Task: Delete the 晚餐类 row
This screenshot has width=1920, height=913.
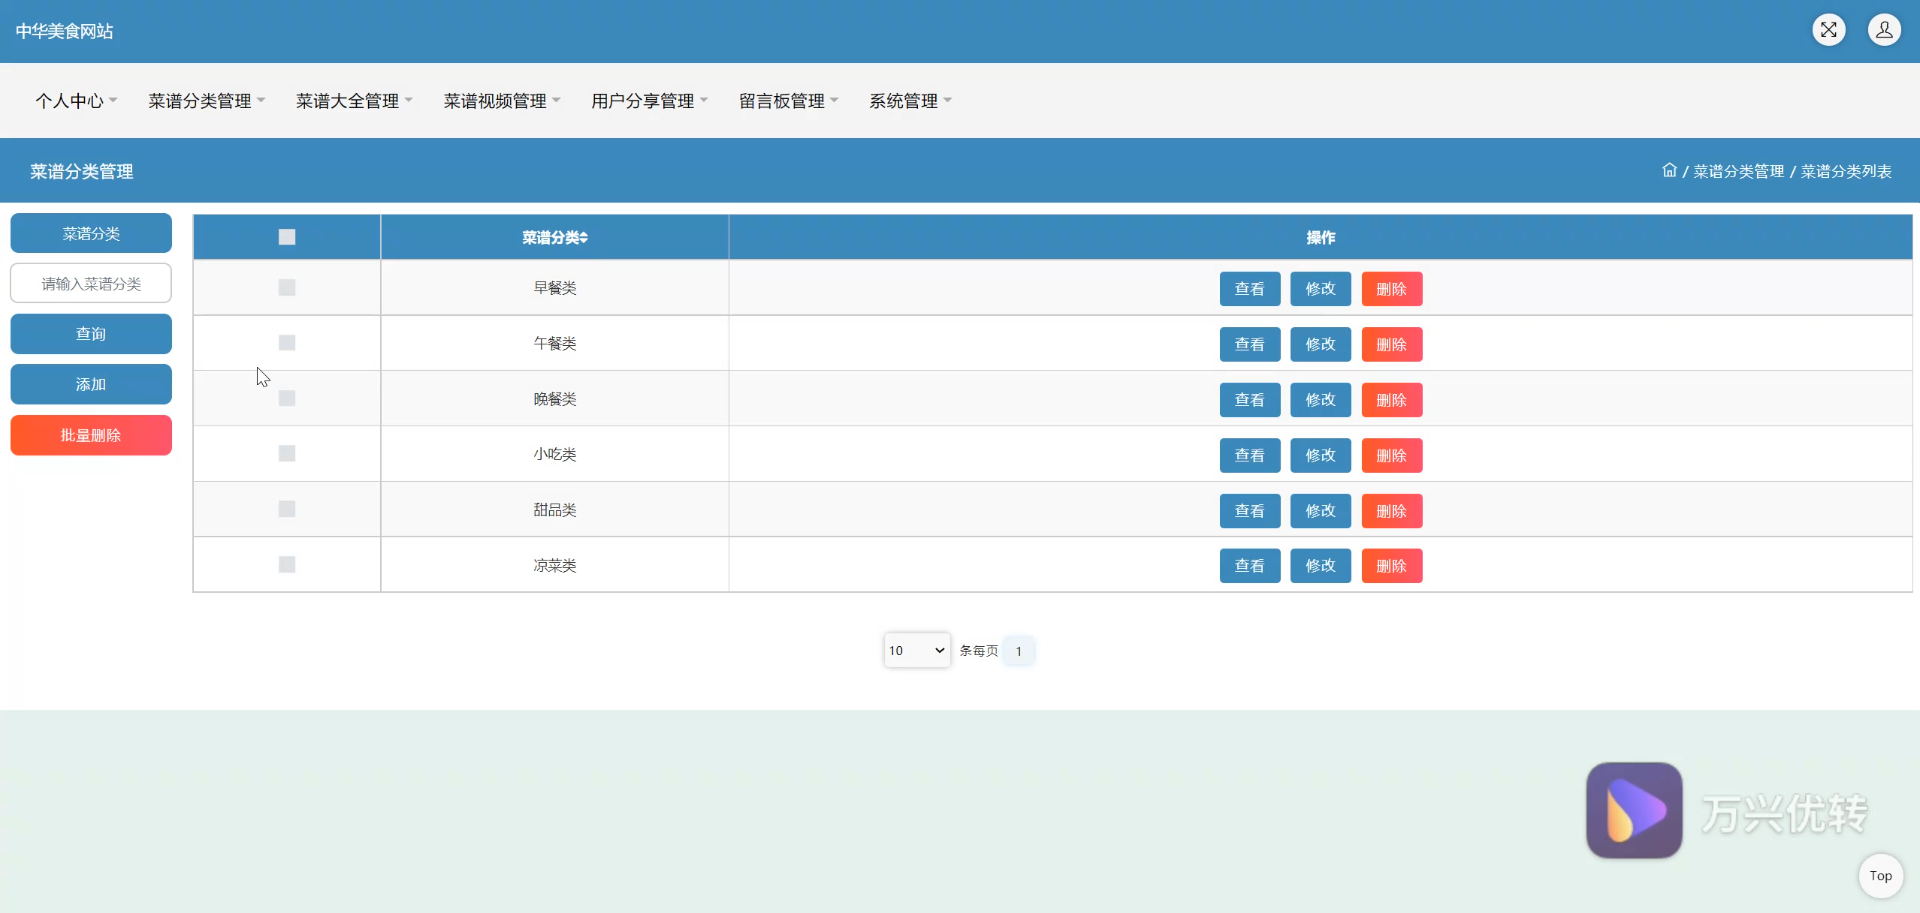Action: 1392,400
